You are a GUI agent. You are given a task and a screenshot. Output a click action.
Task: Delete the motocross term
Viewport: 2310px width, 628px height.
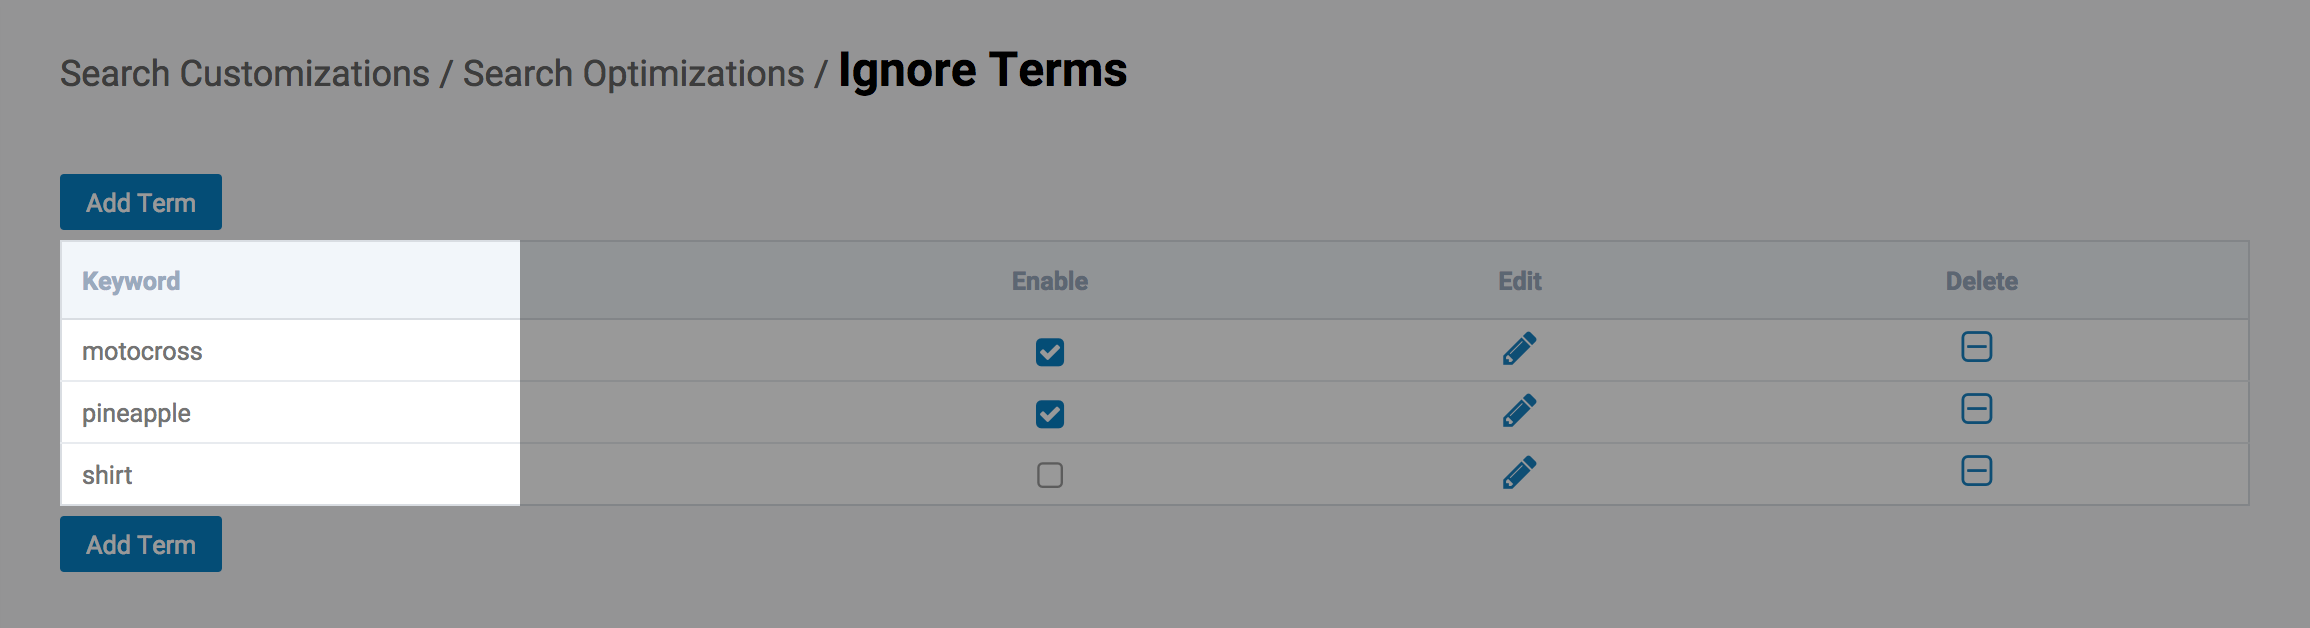point(1976,347)
